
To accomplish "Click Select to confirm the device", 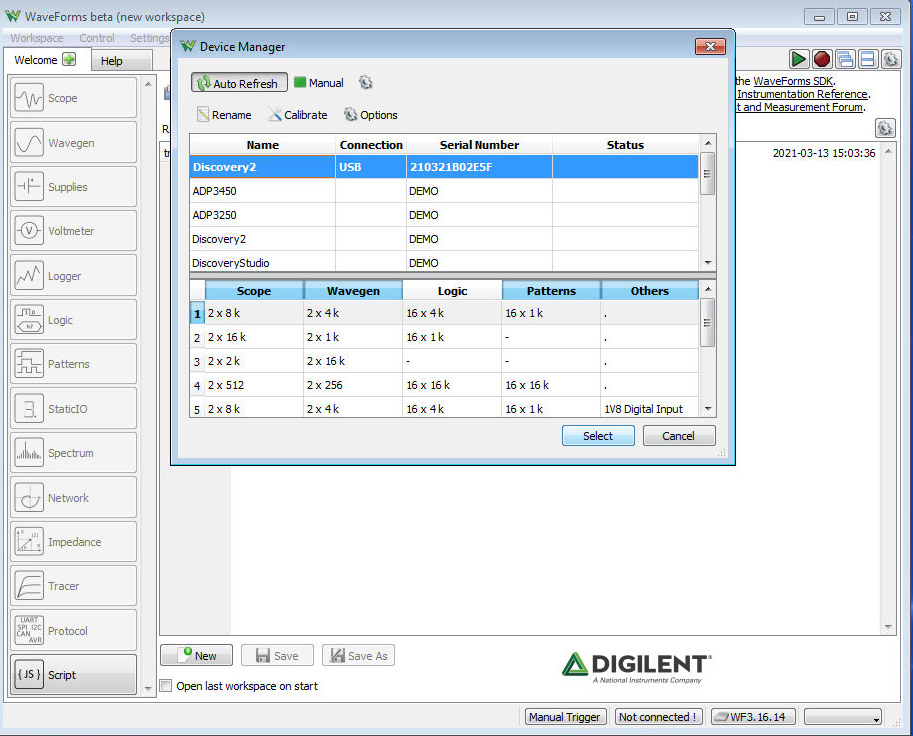I will click(x=598, y=436).
